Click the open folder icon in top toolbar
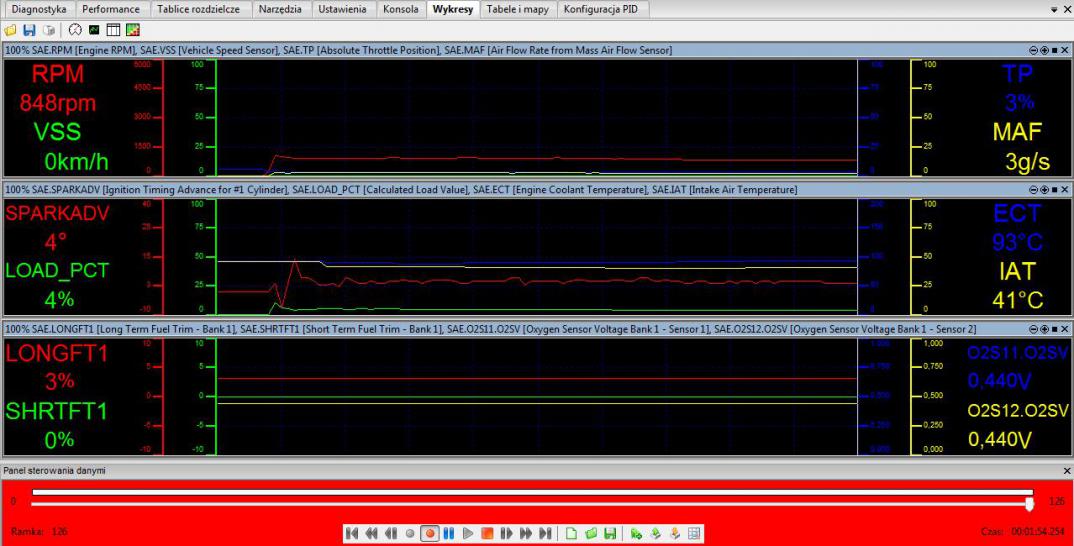This screenshot has height=546, width=1074. point(9,29)
